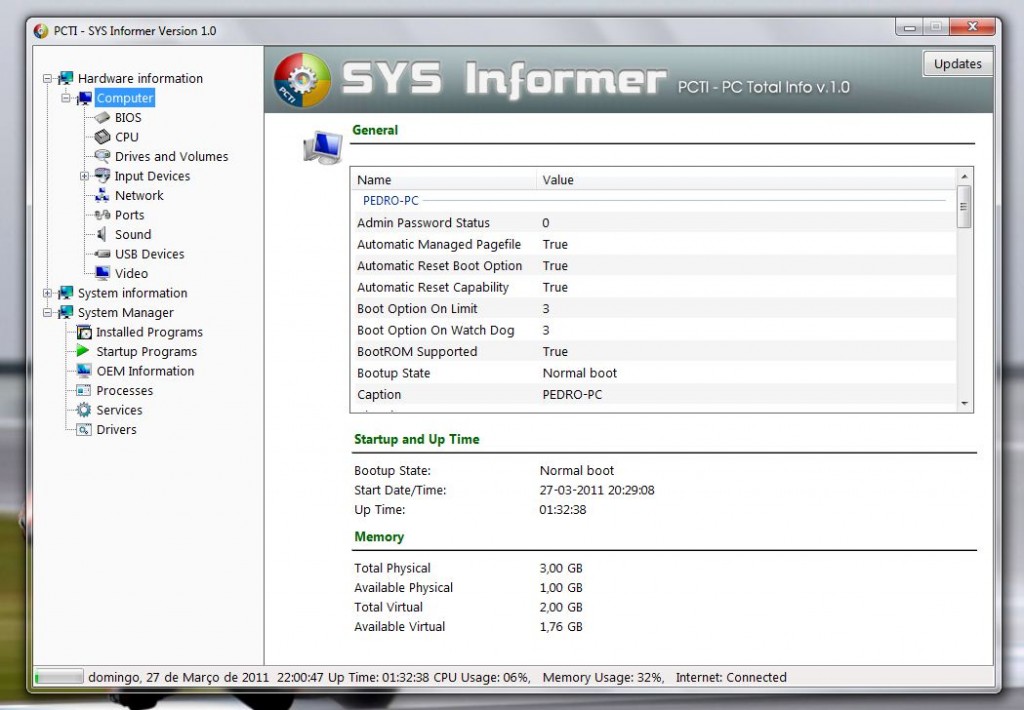Click the green Startup Programs arrow icon
This screenshot has height=710, width=1024.
click(83, 351)
